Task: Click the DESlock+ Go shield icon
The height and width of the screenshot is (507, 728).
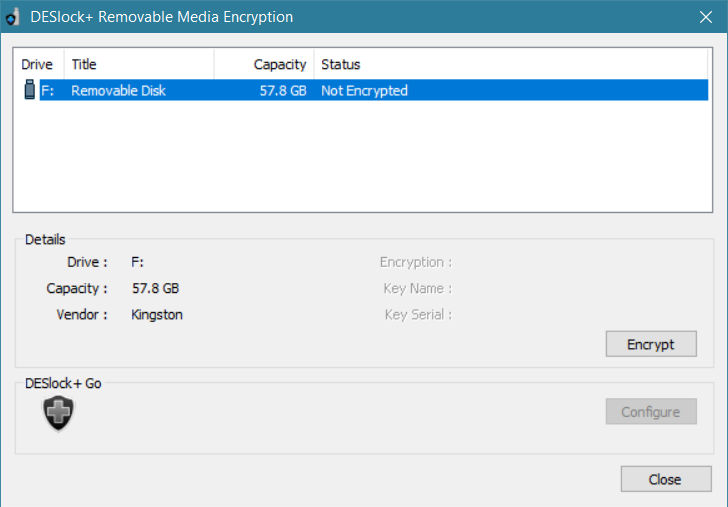Action: tap(58, 413)
